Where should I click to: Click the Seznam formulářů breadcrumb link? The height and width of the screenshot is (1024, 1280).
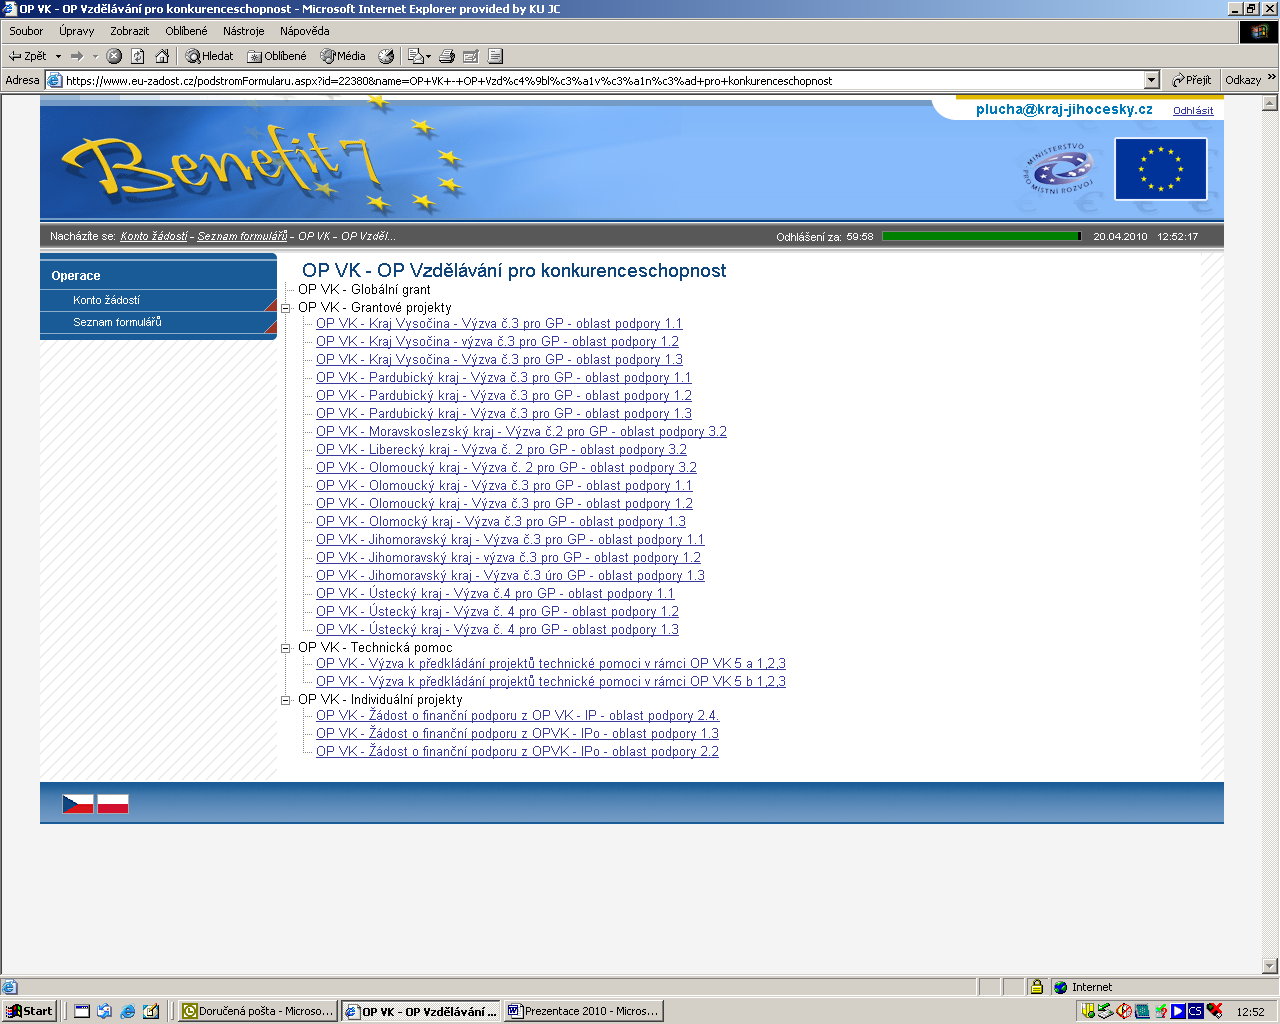[242, 236]
